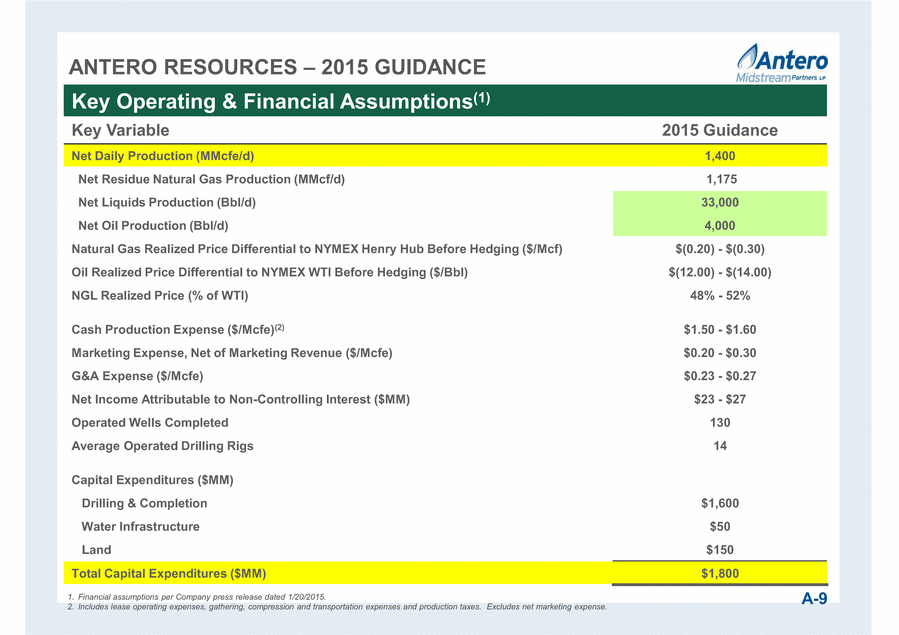Click the 'Key Operating & Financial Assumptions' banner

(x=445, y=101)
